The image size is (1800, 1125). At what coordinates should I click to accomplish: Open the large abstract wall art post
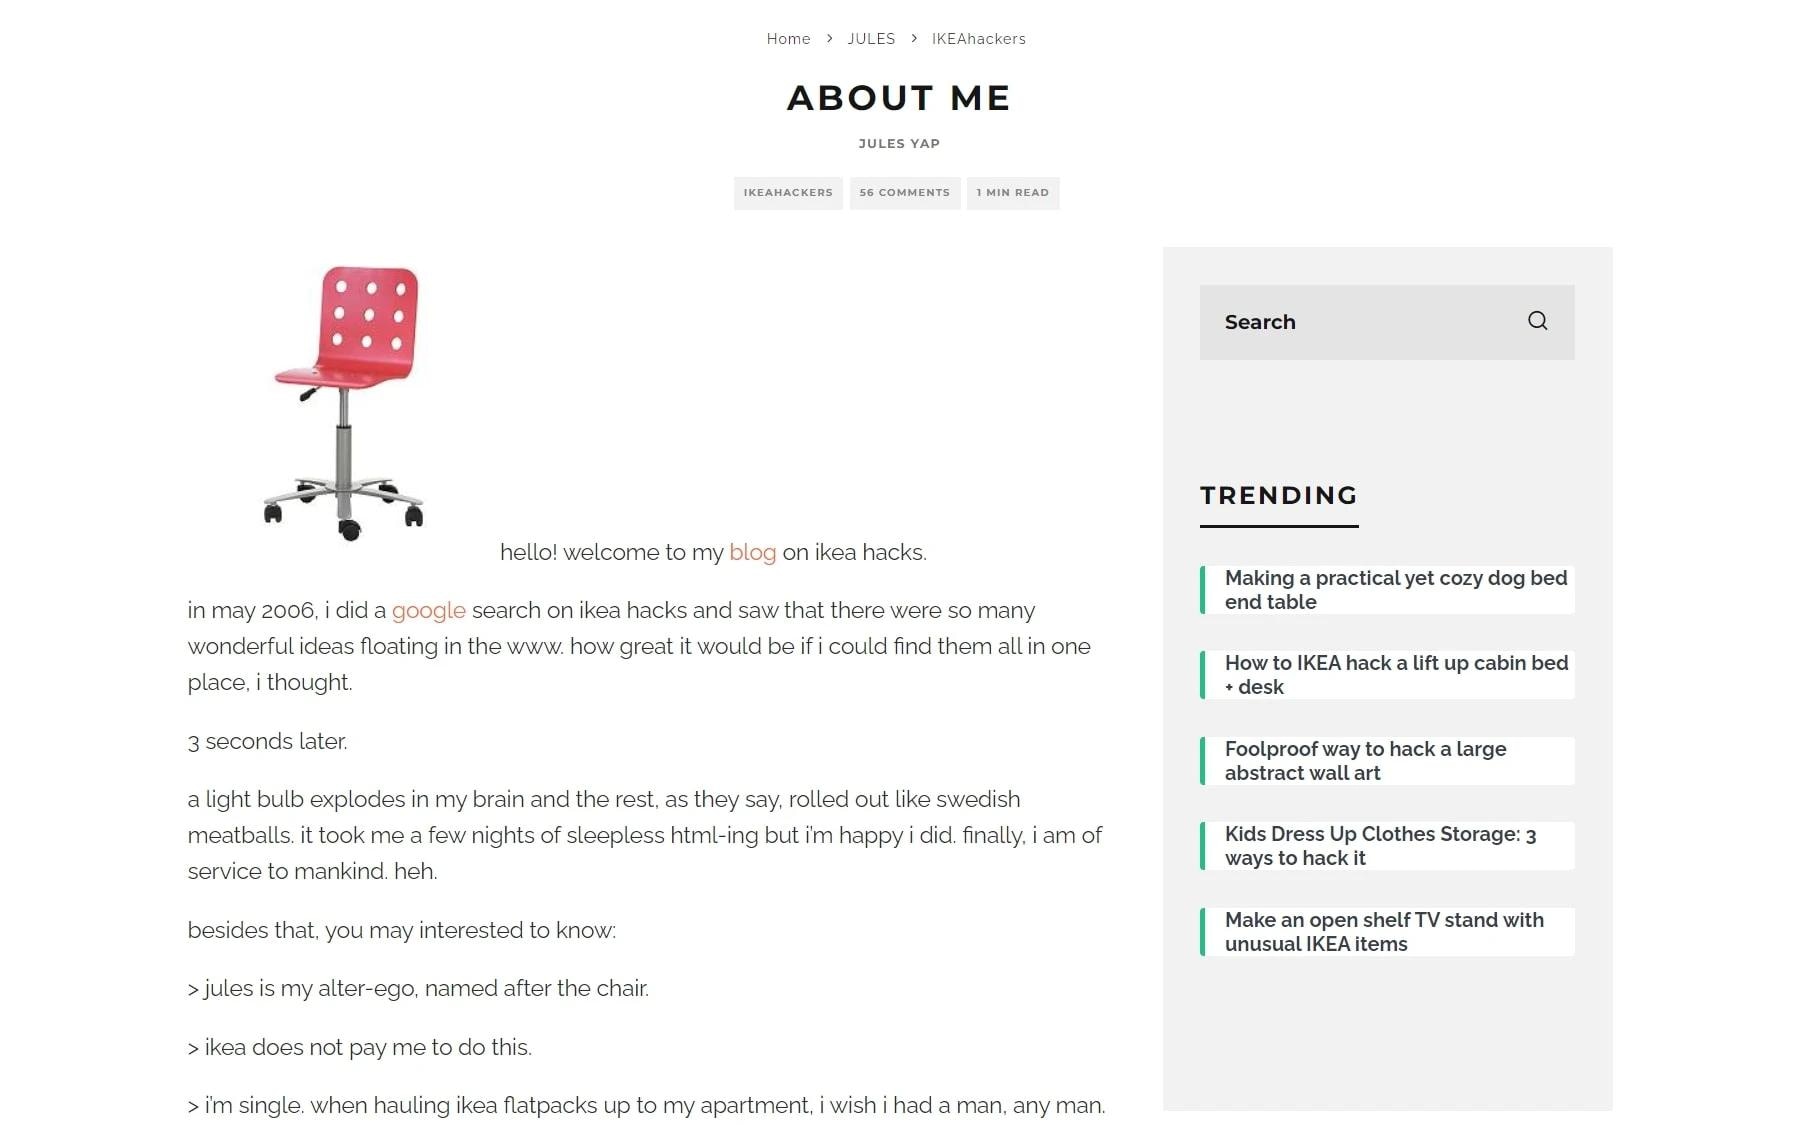point(1365,761)
